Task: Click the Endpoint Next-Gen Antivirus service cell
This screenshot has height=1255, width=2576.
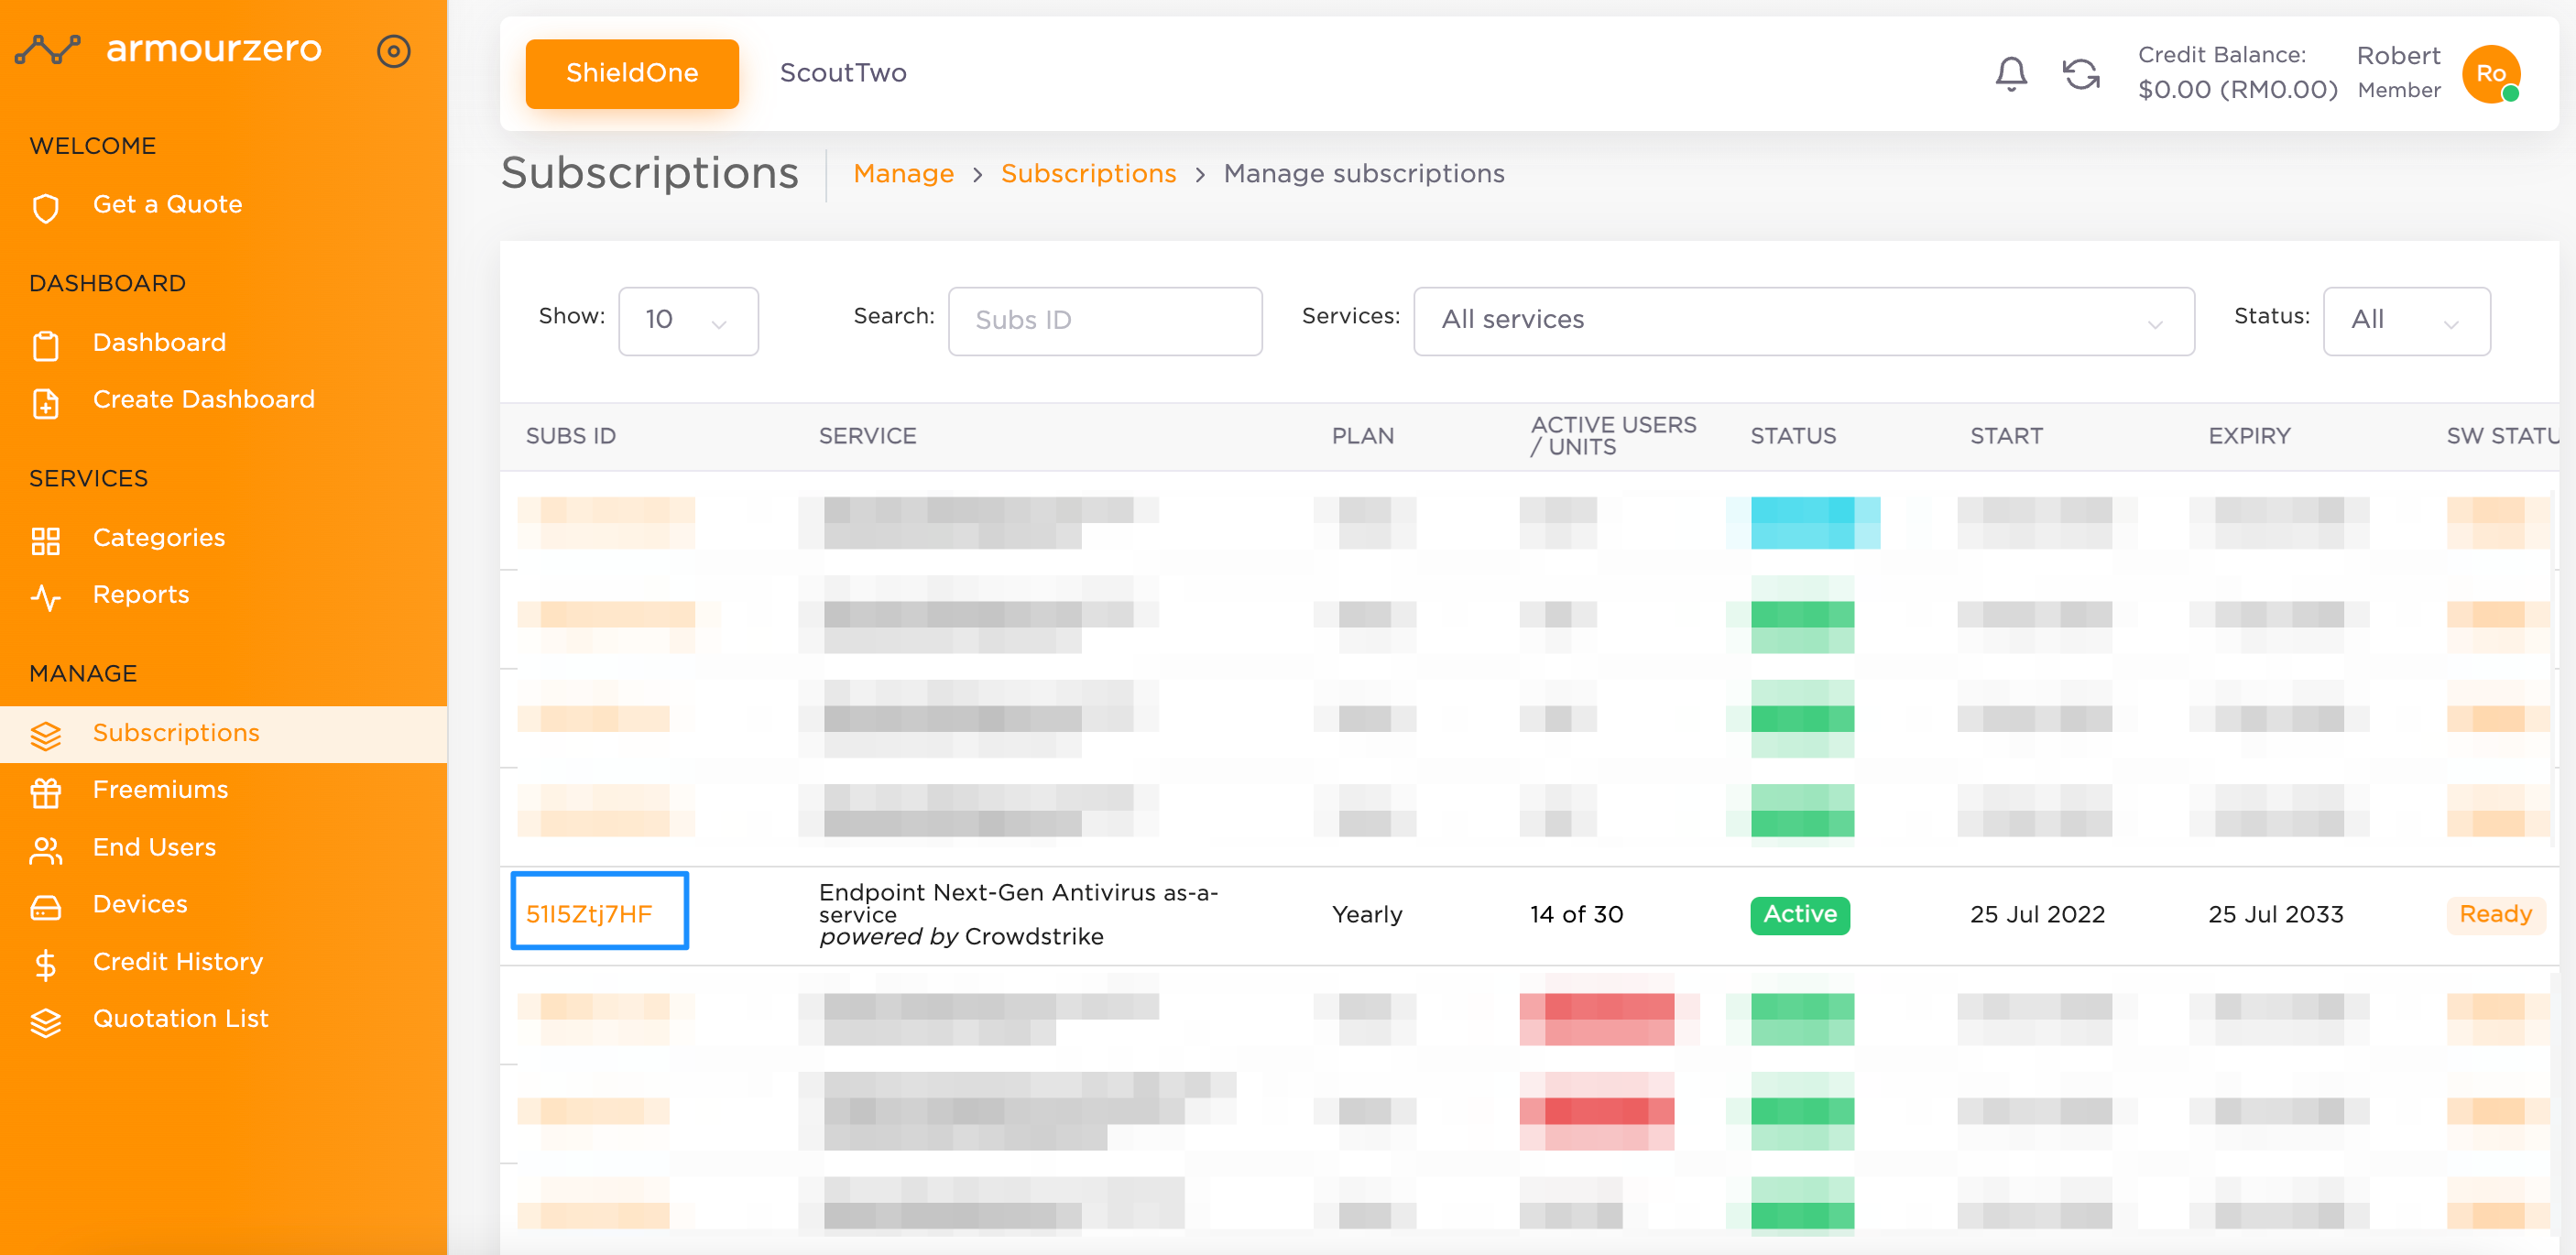Action: 1018,914
